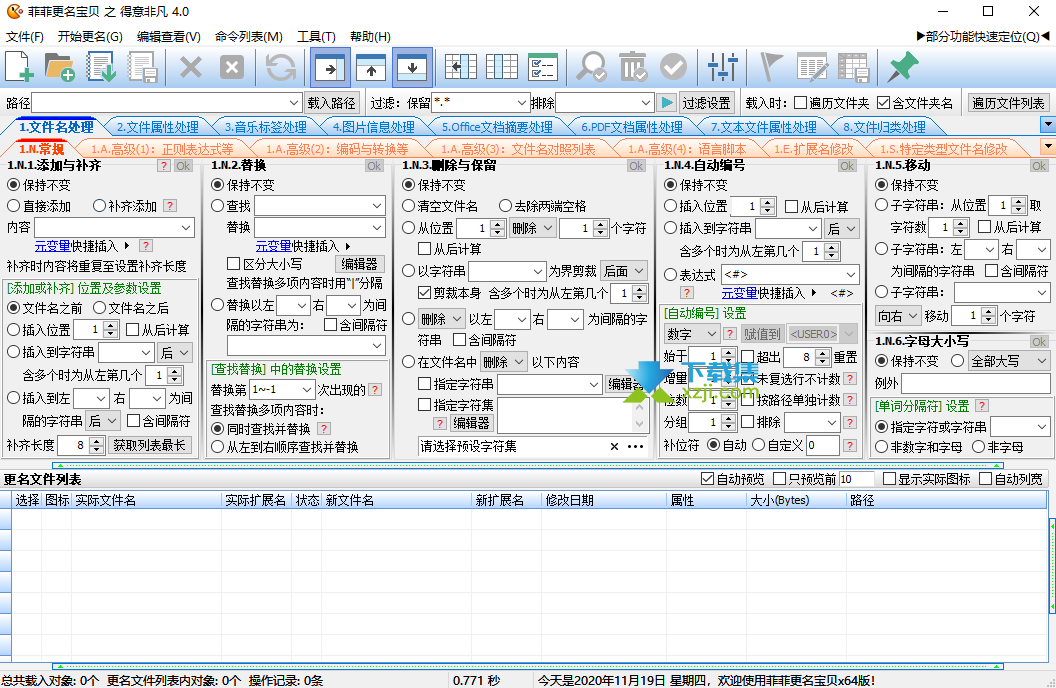The width and height of the screenshot is (1056, 688).
Task: Uncheck the 剪裁本身 checkbox
Action: click(x=424, y=293)
